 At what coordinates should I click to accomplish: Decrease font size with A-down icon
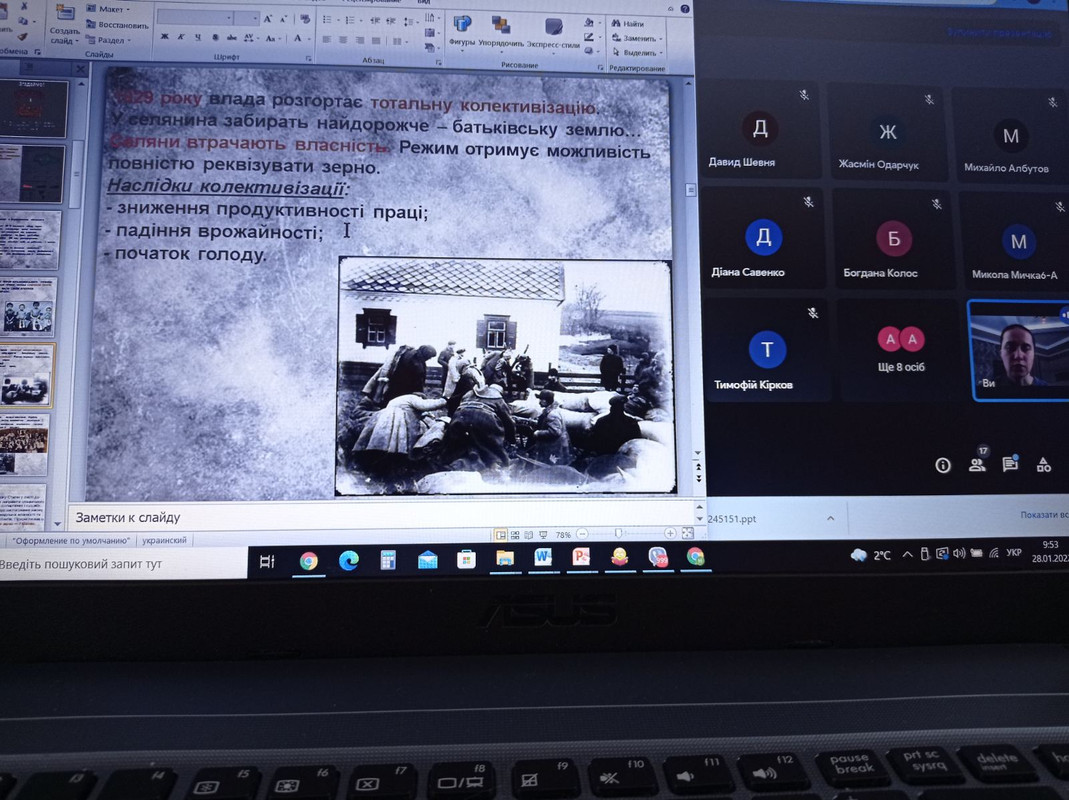284,19
